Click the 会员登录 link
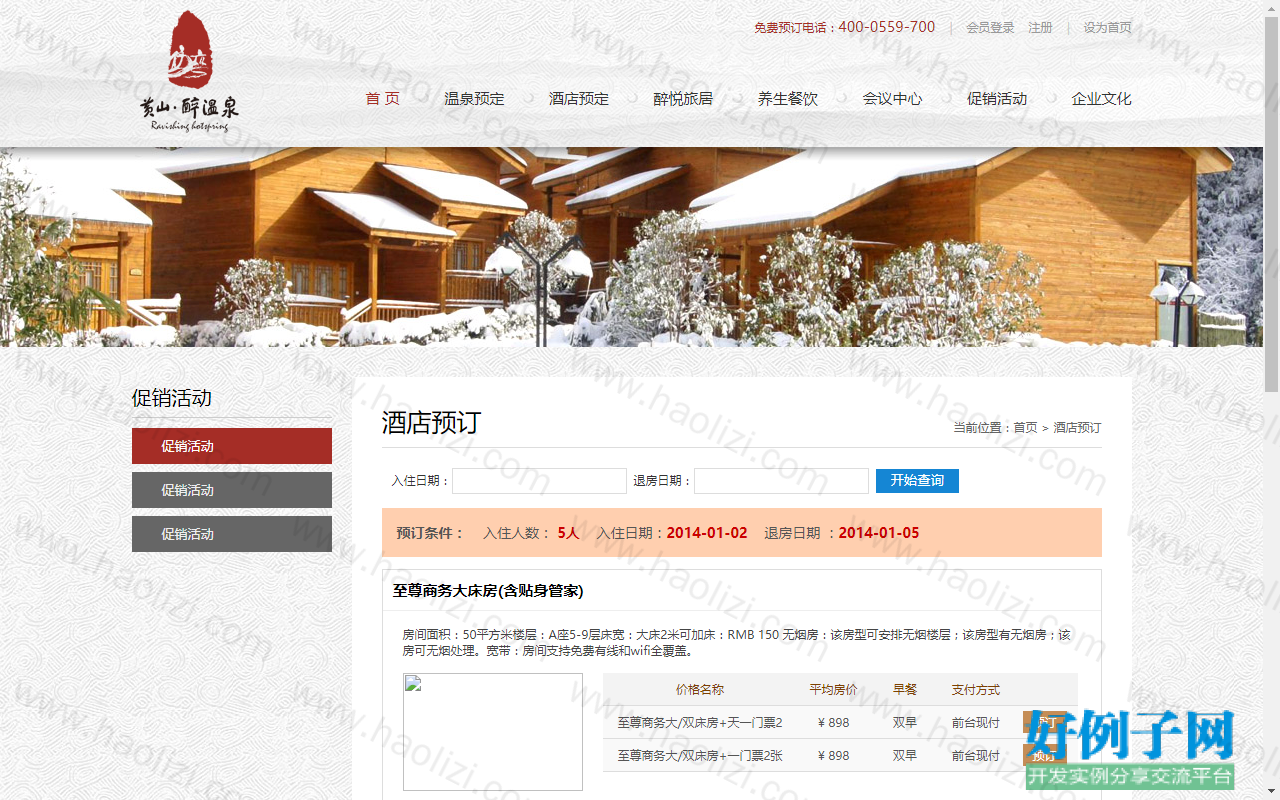 [990, 28]
